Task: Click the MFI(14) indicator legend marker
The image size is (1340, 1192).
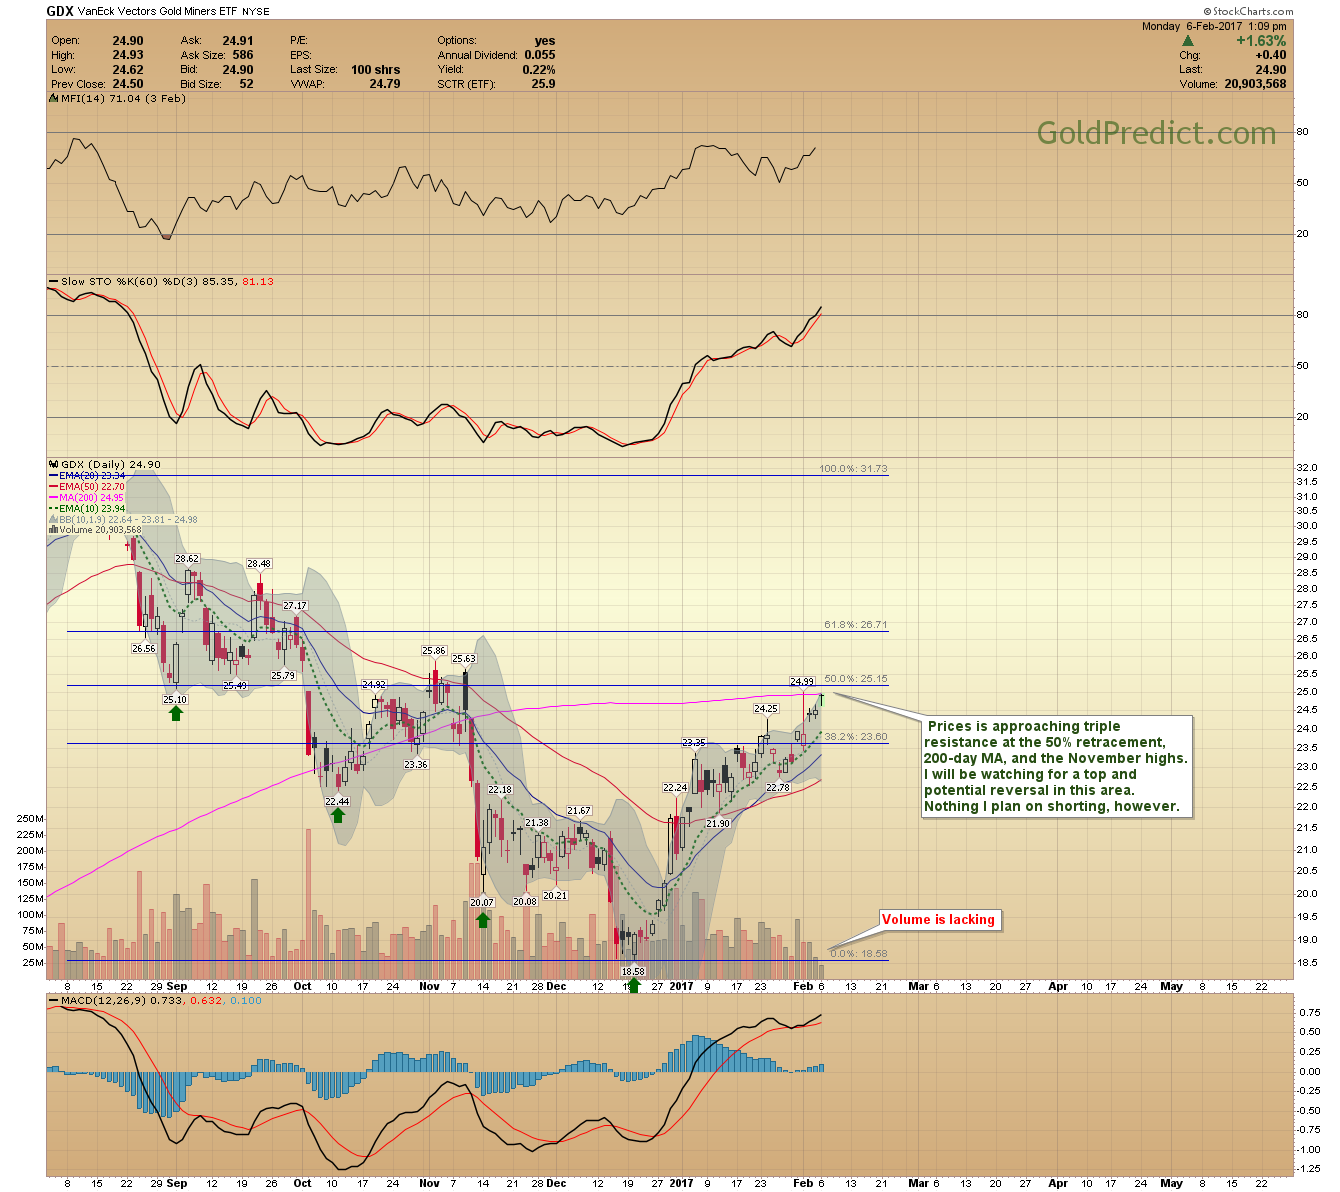Action: (54, 99)
